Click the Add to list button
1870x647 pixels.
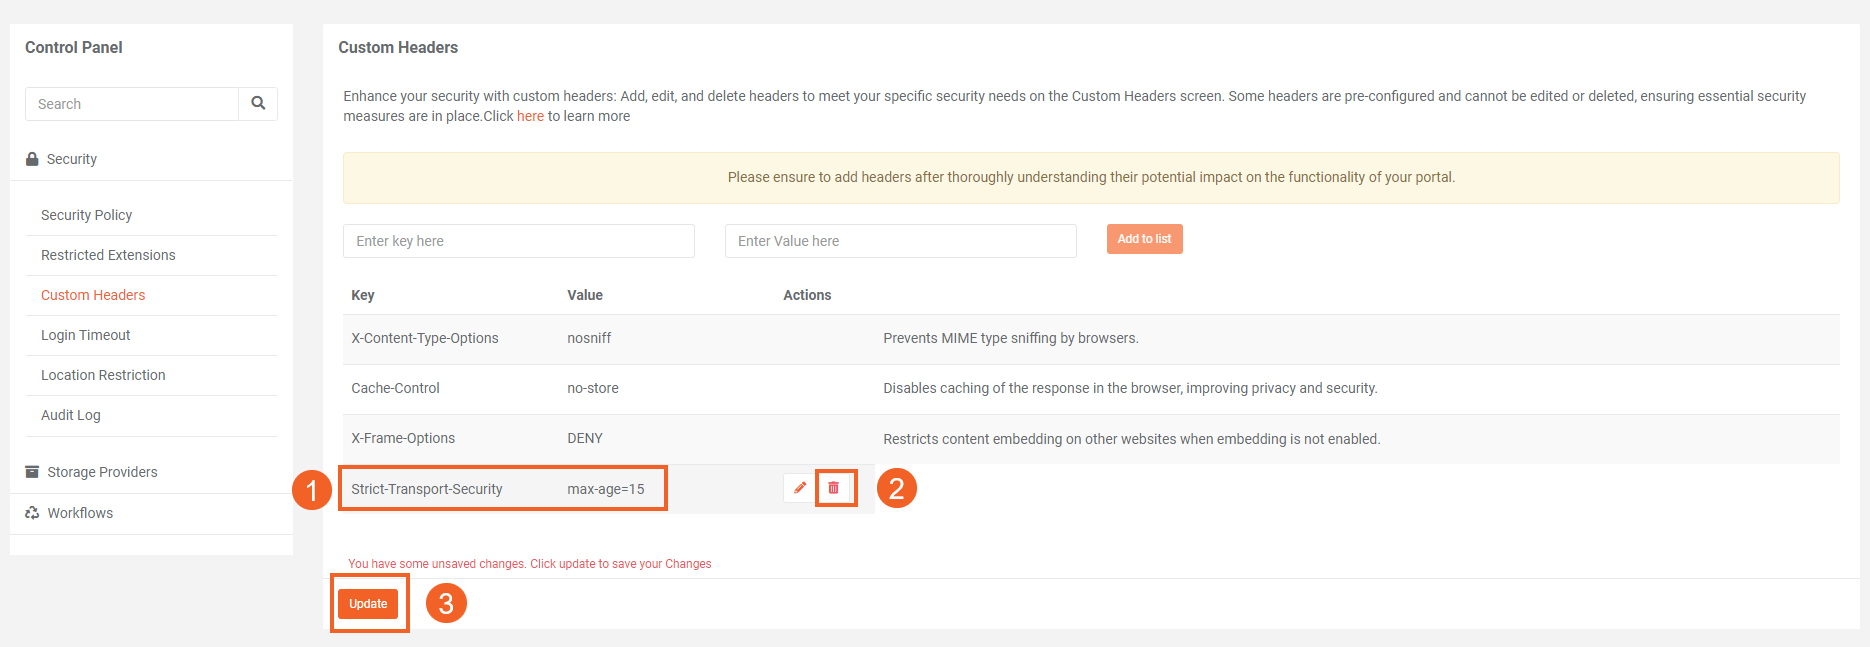point(1144,239)
